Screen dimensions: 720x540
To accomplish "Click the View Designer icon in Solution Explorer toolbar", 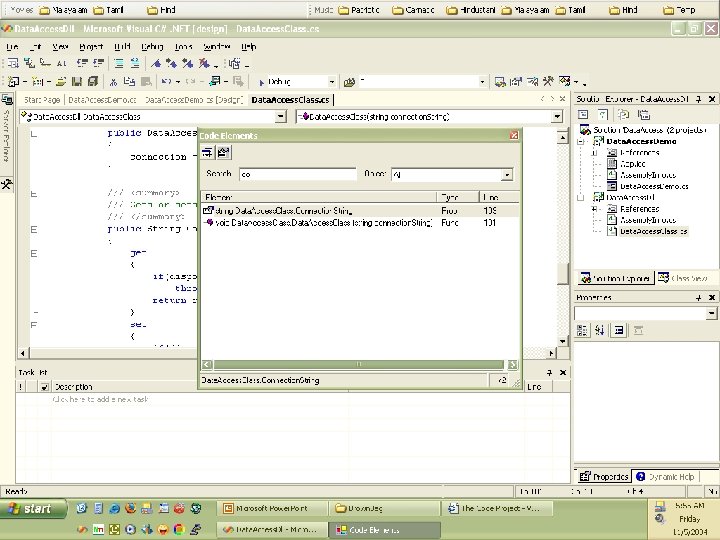I will (603, 115).
